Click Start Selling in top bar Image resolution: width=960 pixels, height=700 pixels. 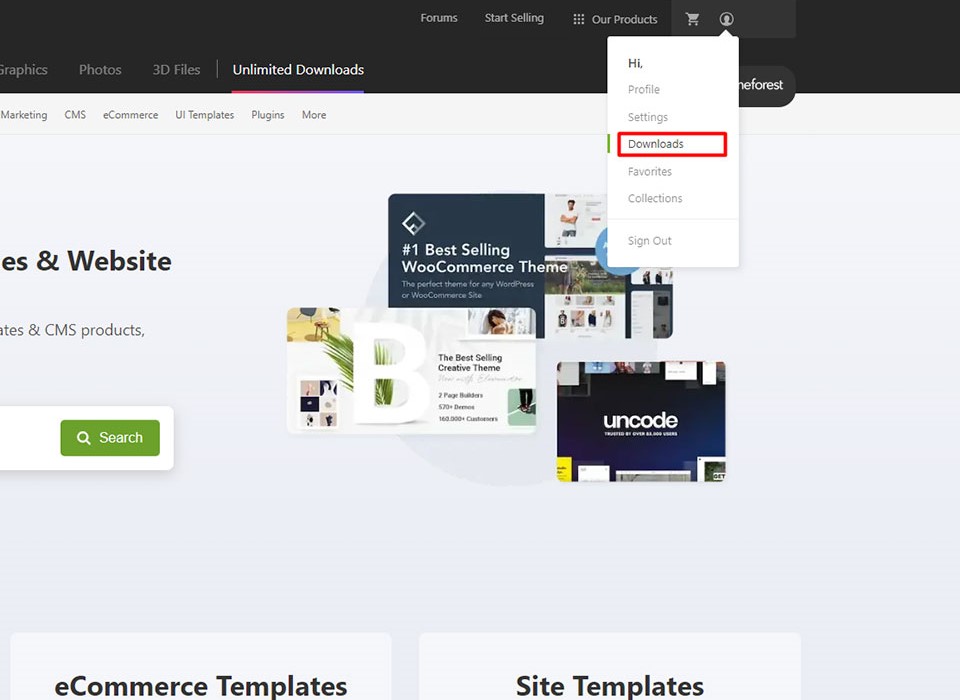(x=514, y=18)
